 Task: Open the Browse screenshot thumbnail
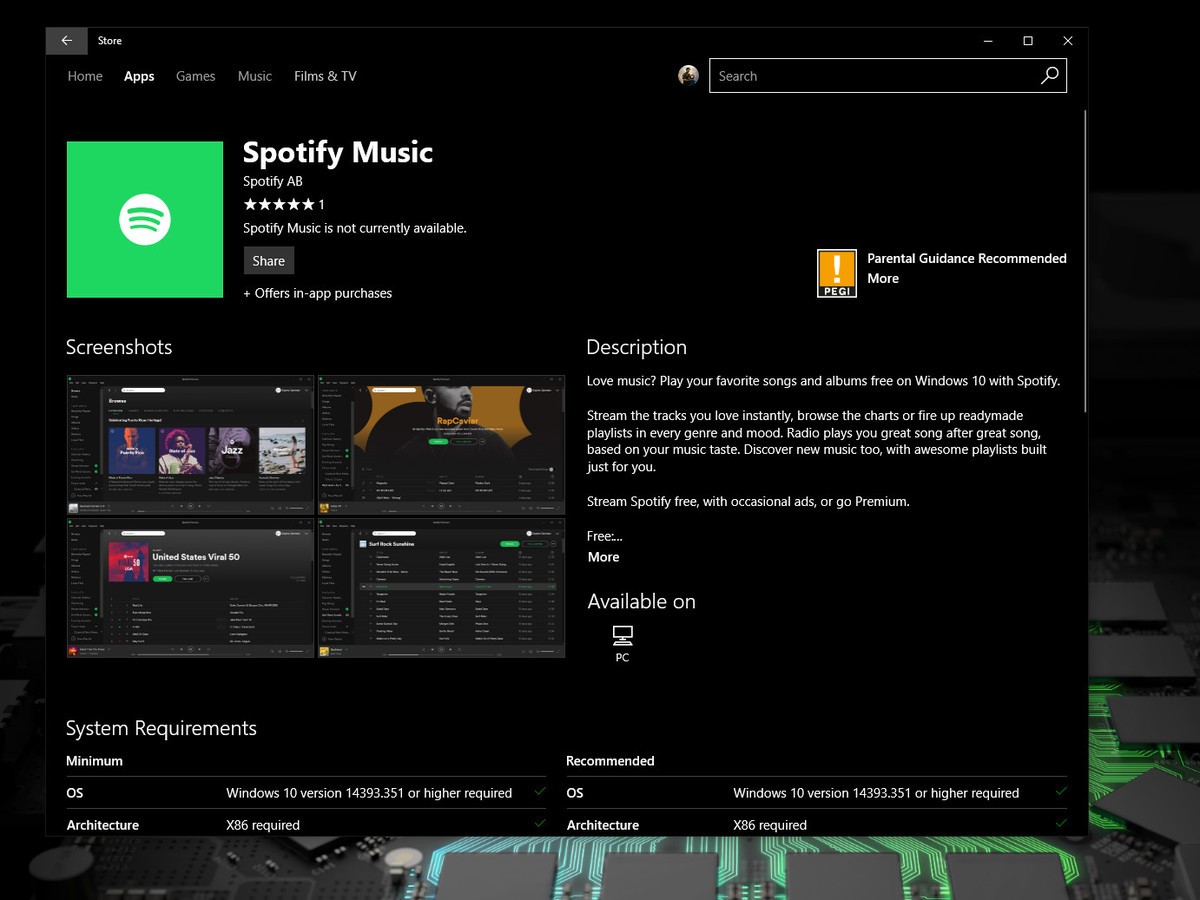point(190,445)
